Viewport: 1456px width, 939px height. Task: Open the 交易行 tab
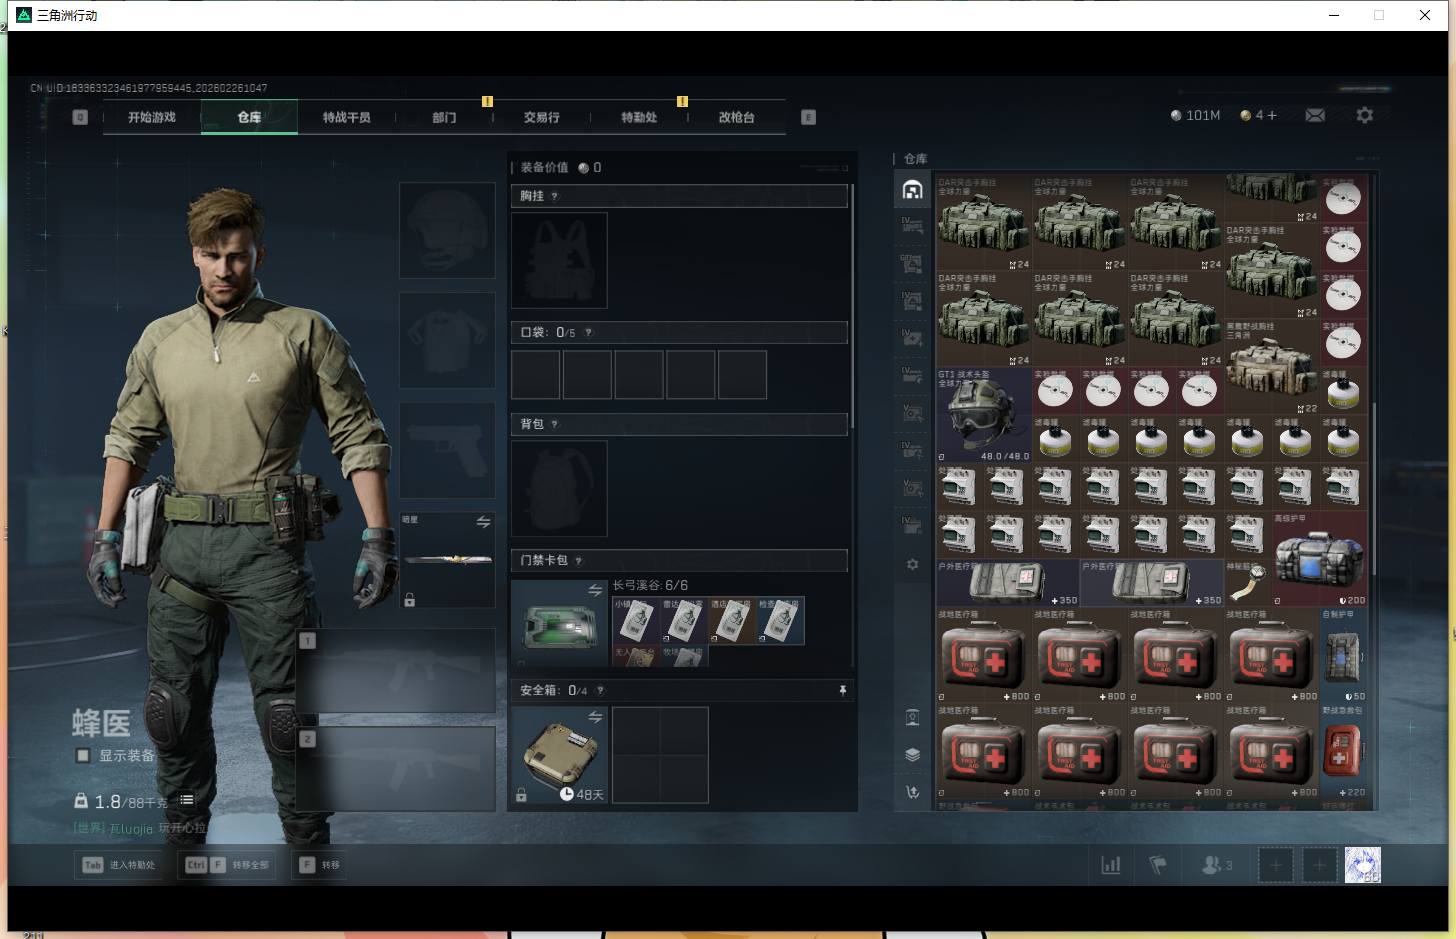[x=541, y=117]
